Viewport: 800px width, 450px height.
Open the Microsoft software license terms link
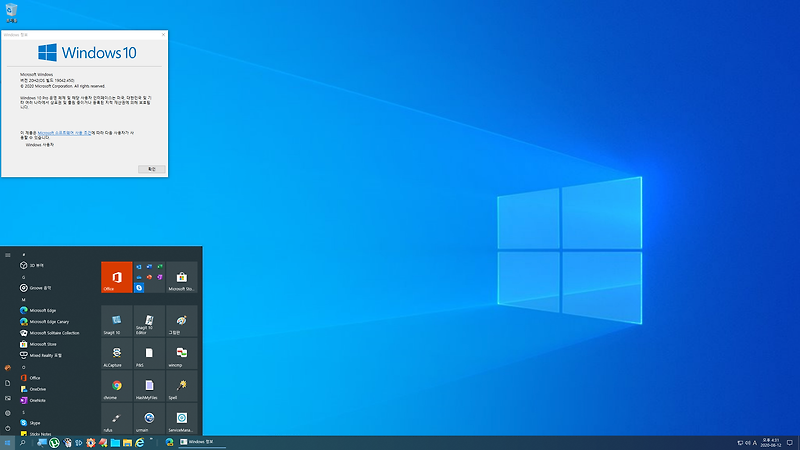click(x=65, y=133)
